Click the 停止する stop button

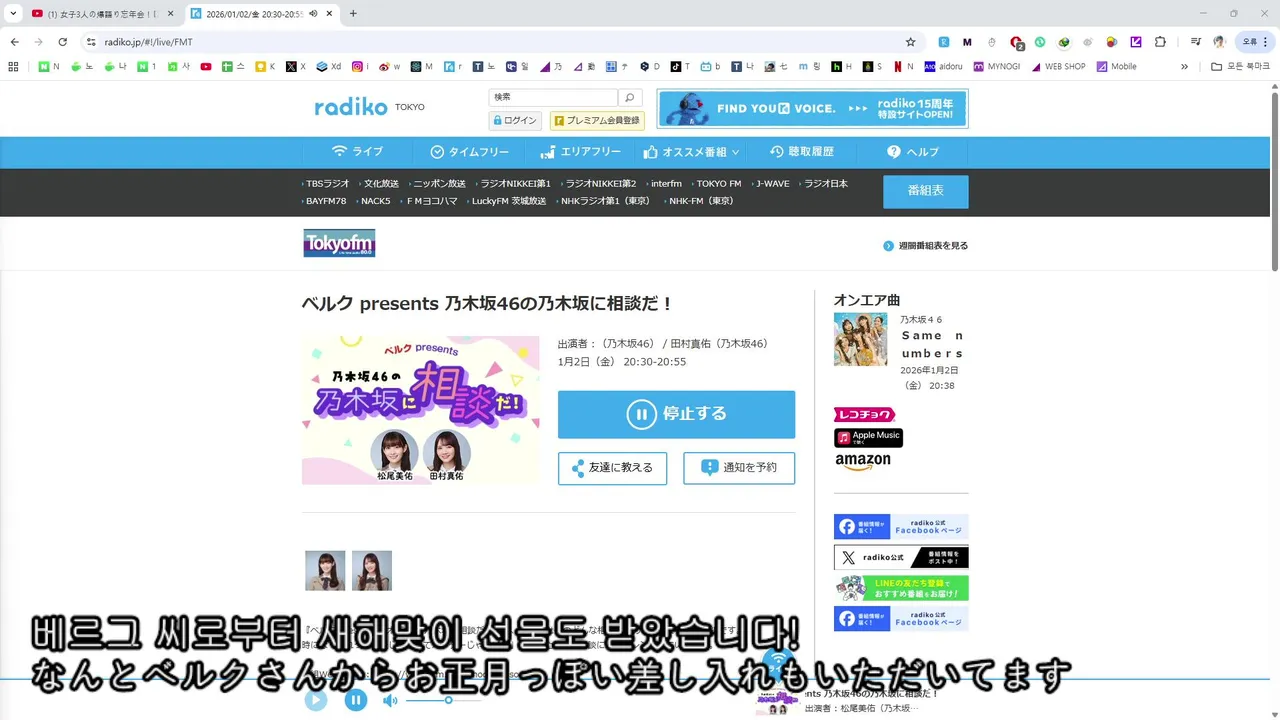coord(676,414)
